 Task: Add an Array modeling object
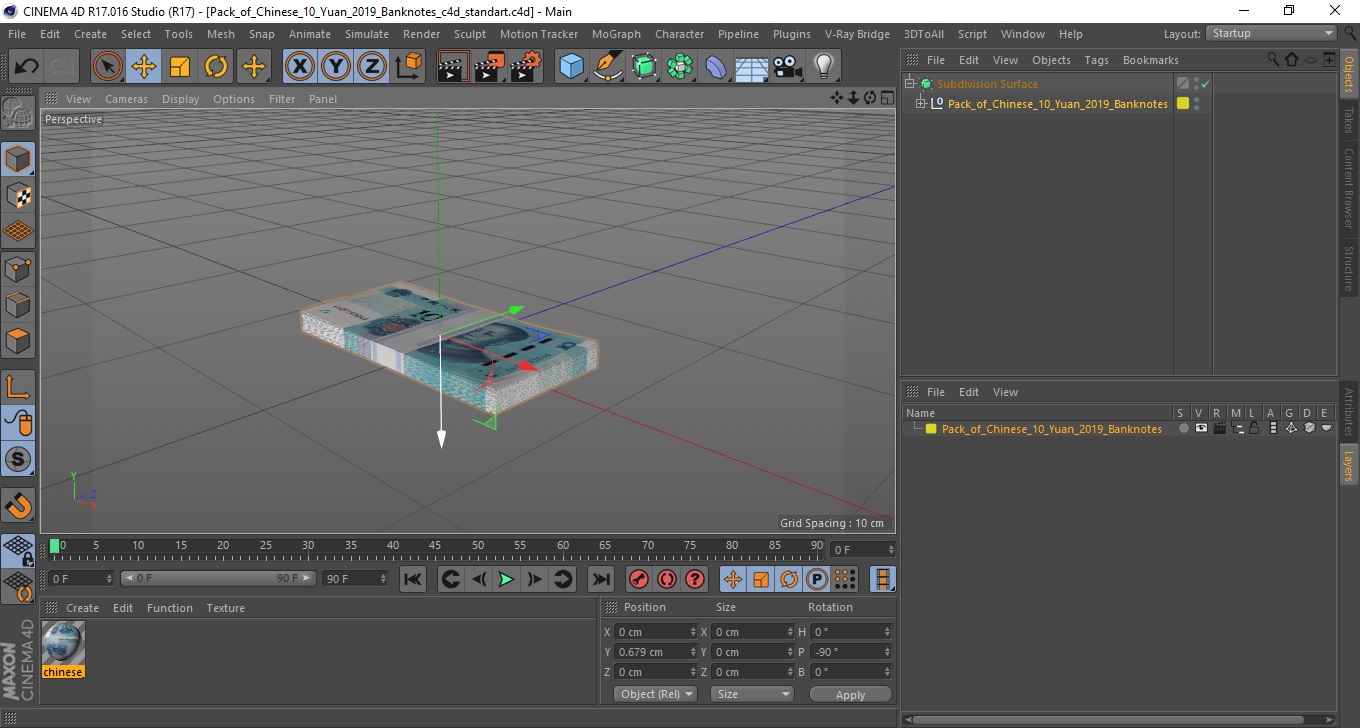click(x=681, y=67)
